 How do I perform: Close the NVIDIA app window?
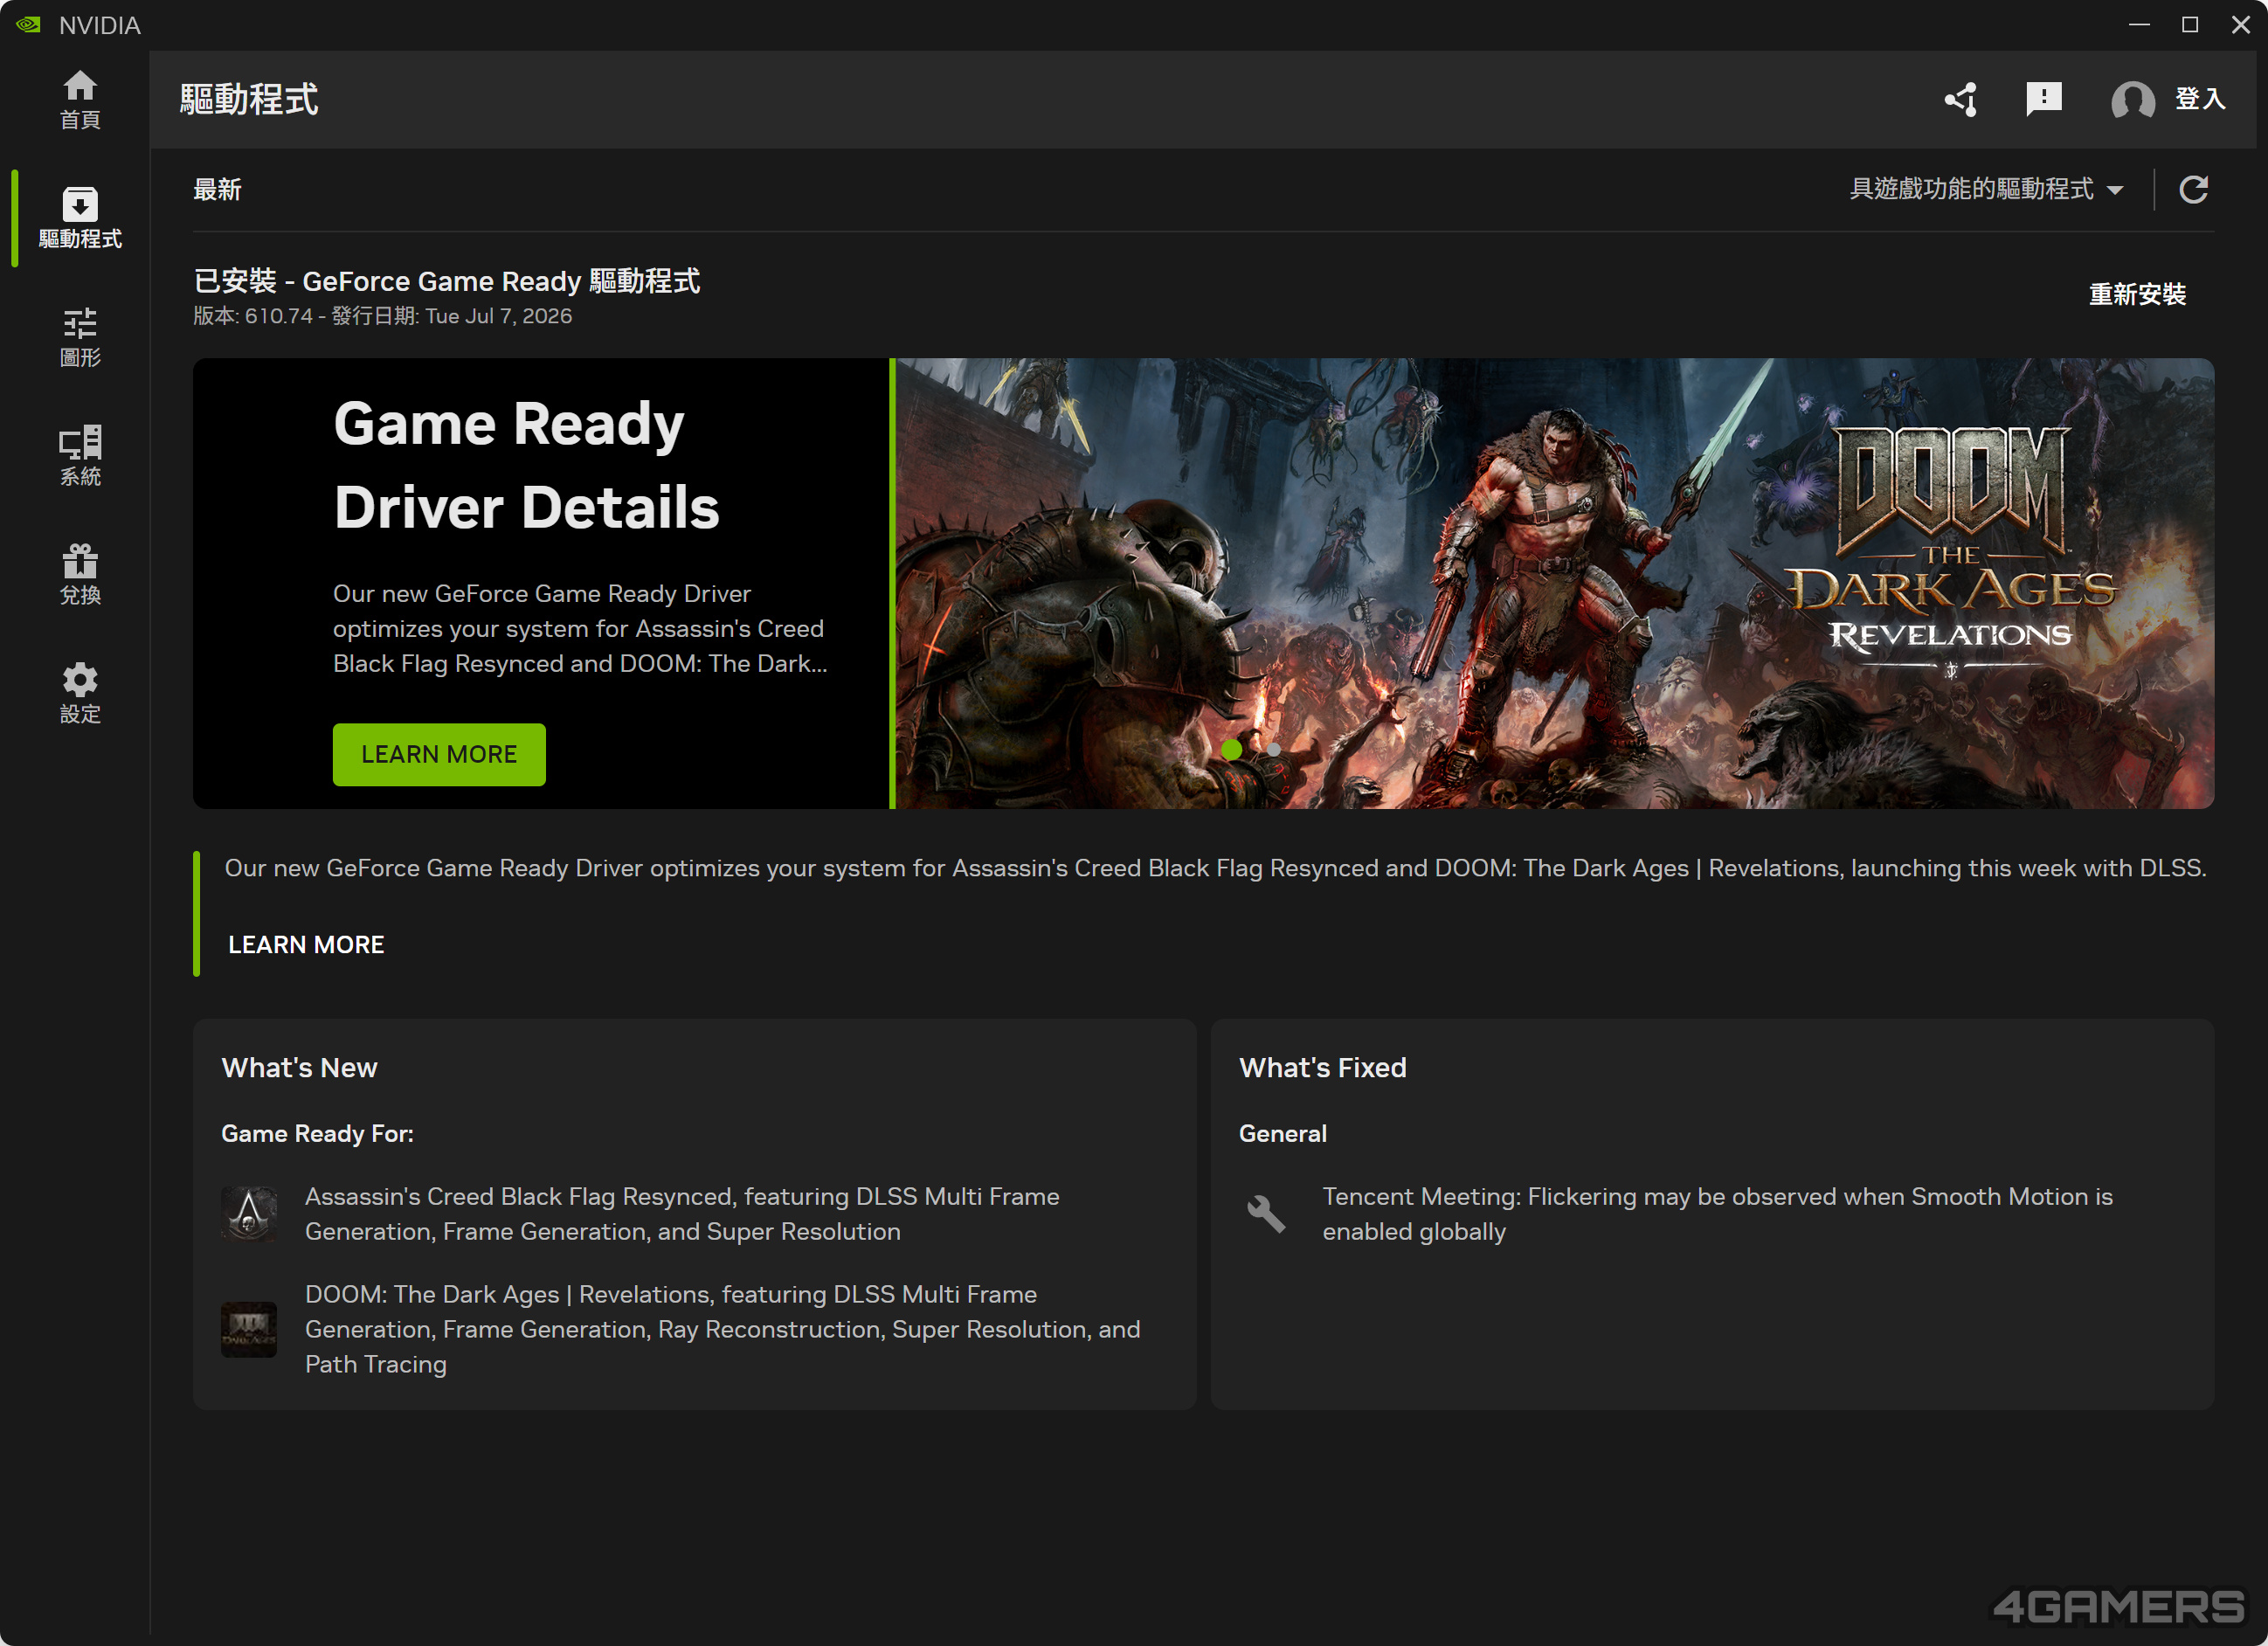[2240, 24]
